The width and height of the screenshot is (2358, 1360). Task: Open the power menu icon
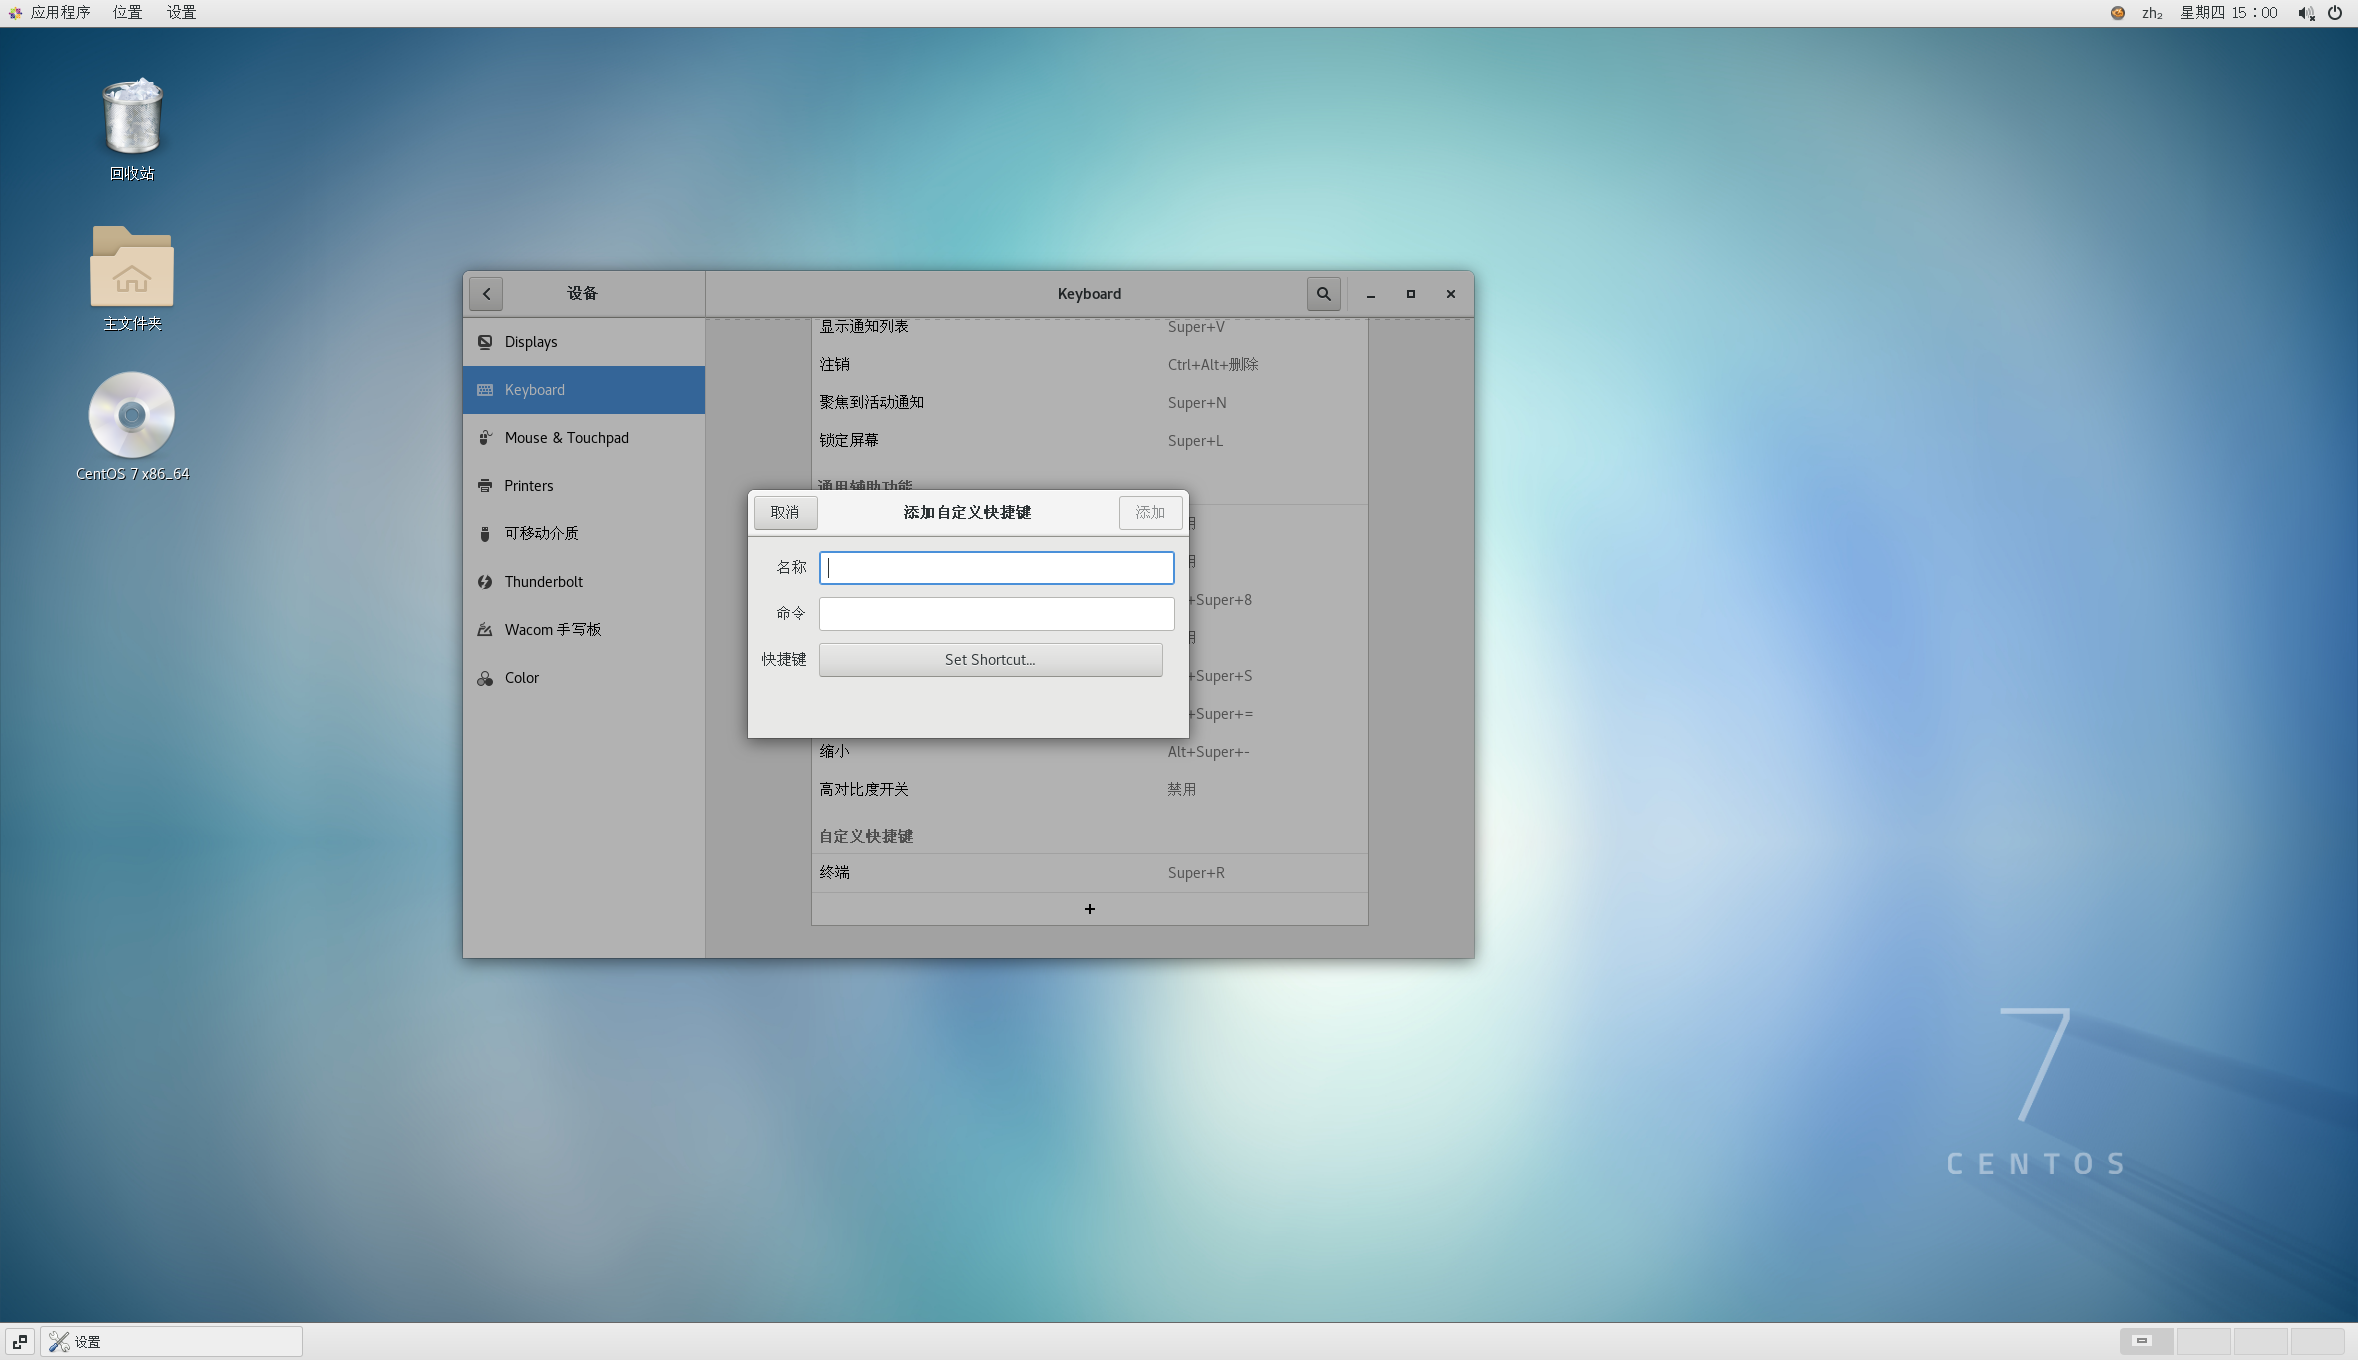coord(2335,13)
